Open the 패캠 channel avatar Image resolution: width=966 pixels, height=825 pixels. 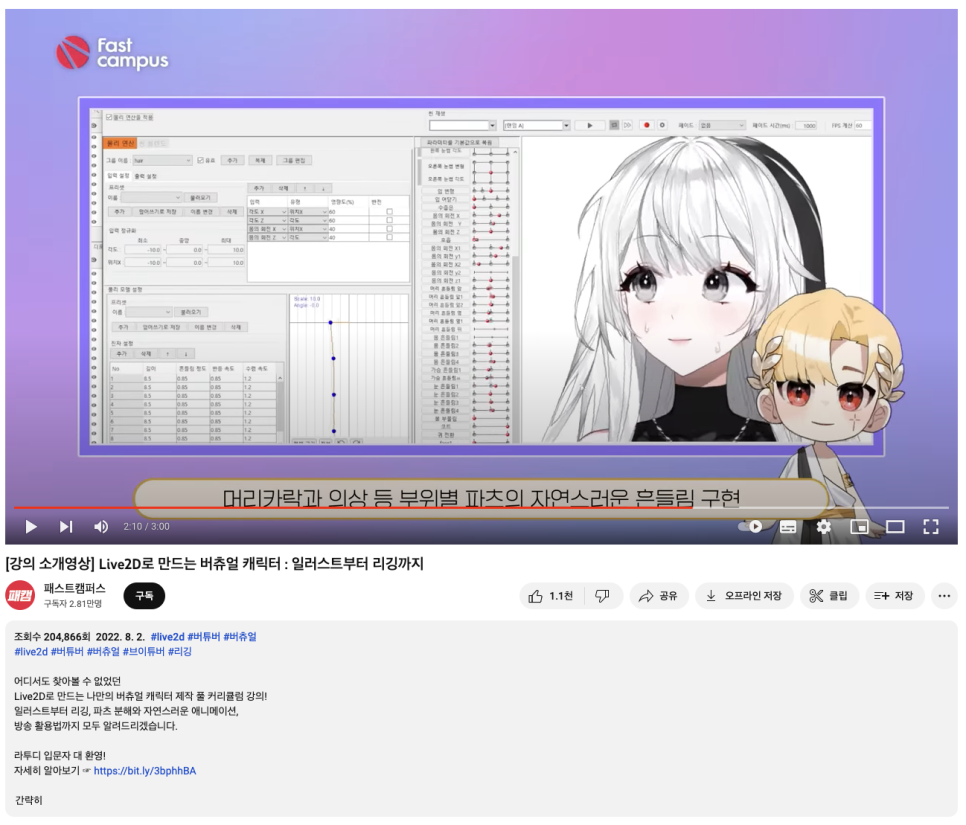click(x=20, y=596)
